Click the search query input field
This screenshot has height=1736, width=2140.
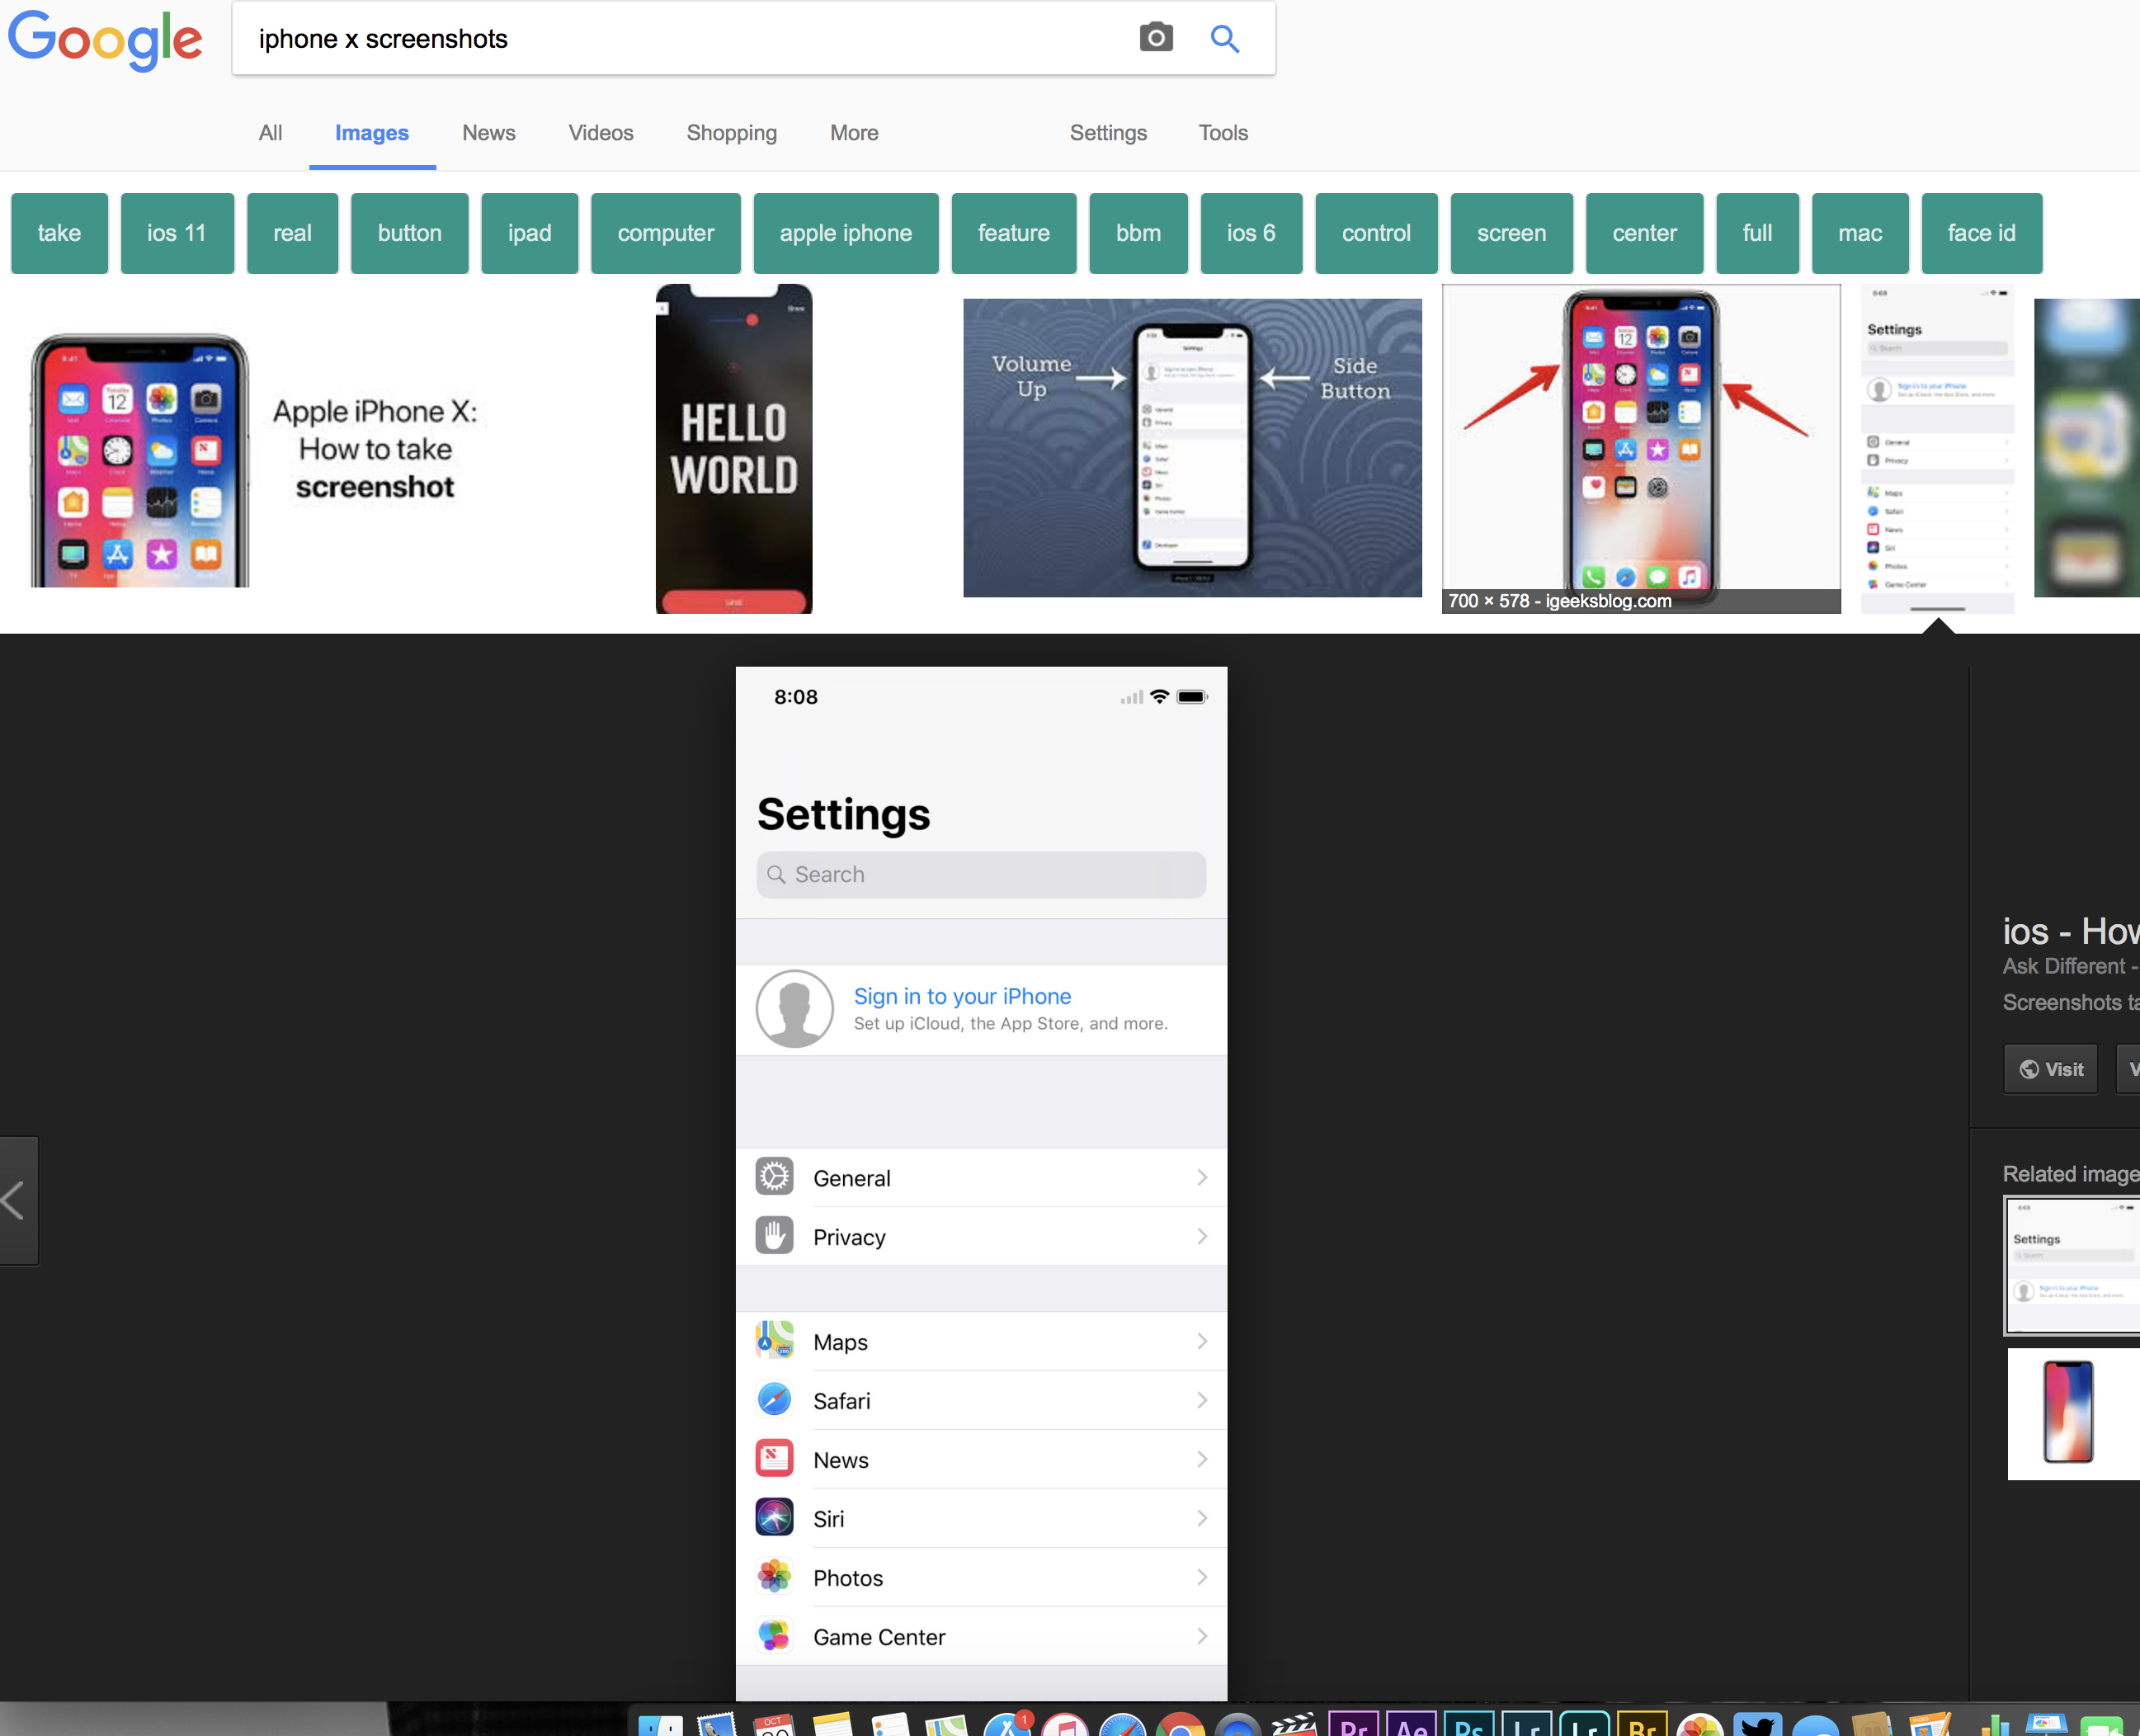point(680,39)
